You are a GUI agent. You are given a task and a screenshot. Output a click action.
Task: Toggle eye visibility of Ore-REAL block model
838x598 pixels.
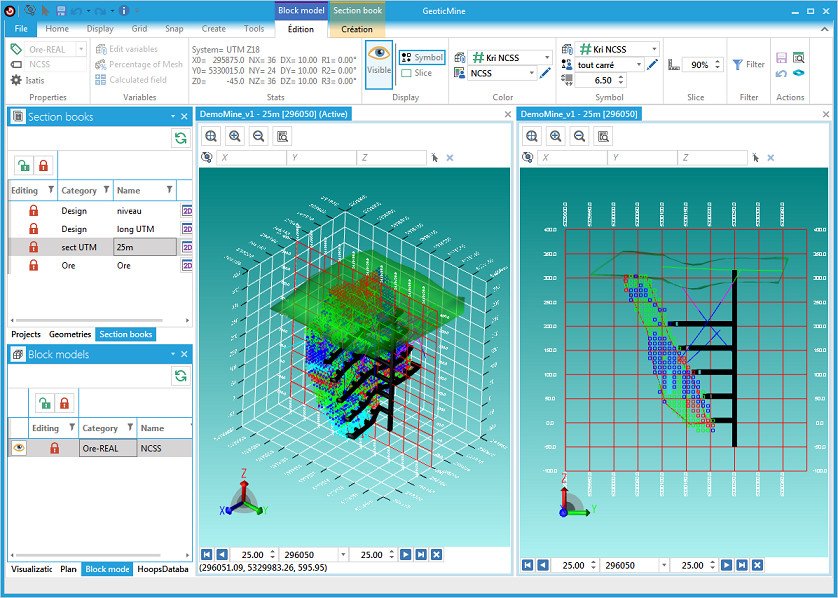pyautogui.click(x=19, y=448)
